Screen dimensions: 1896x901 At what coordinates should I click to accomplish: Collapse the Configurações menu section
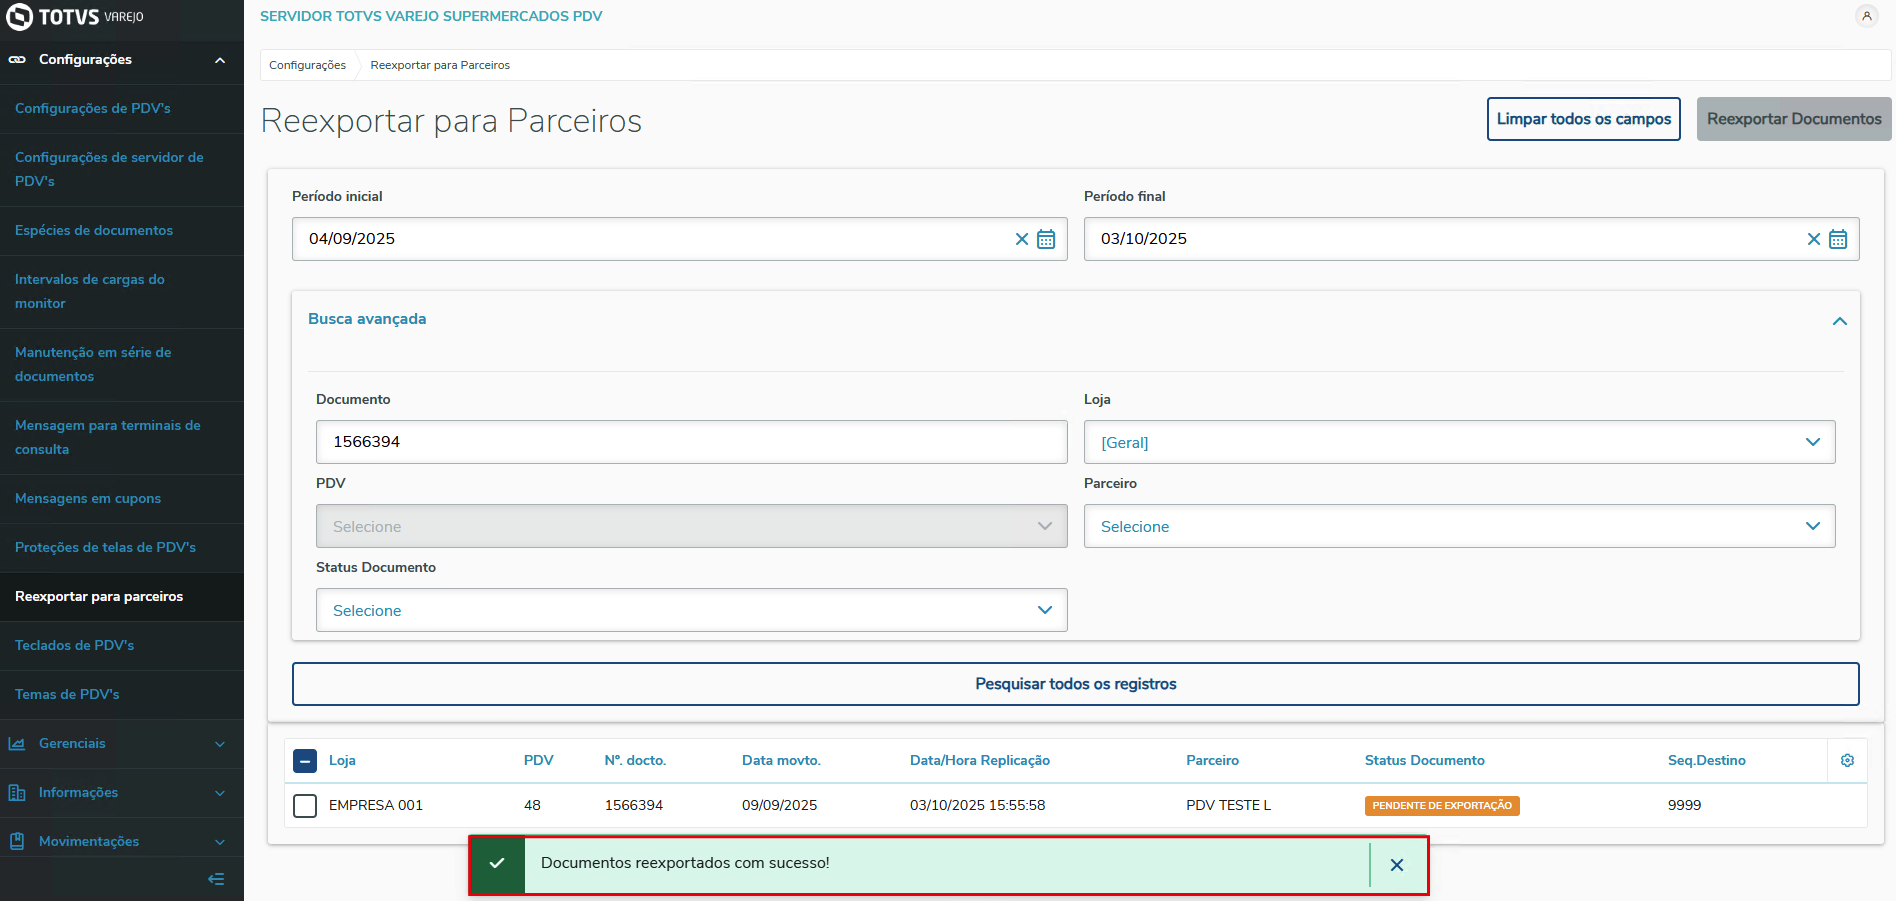pyautogui.click(x=220, y=61)
